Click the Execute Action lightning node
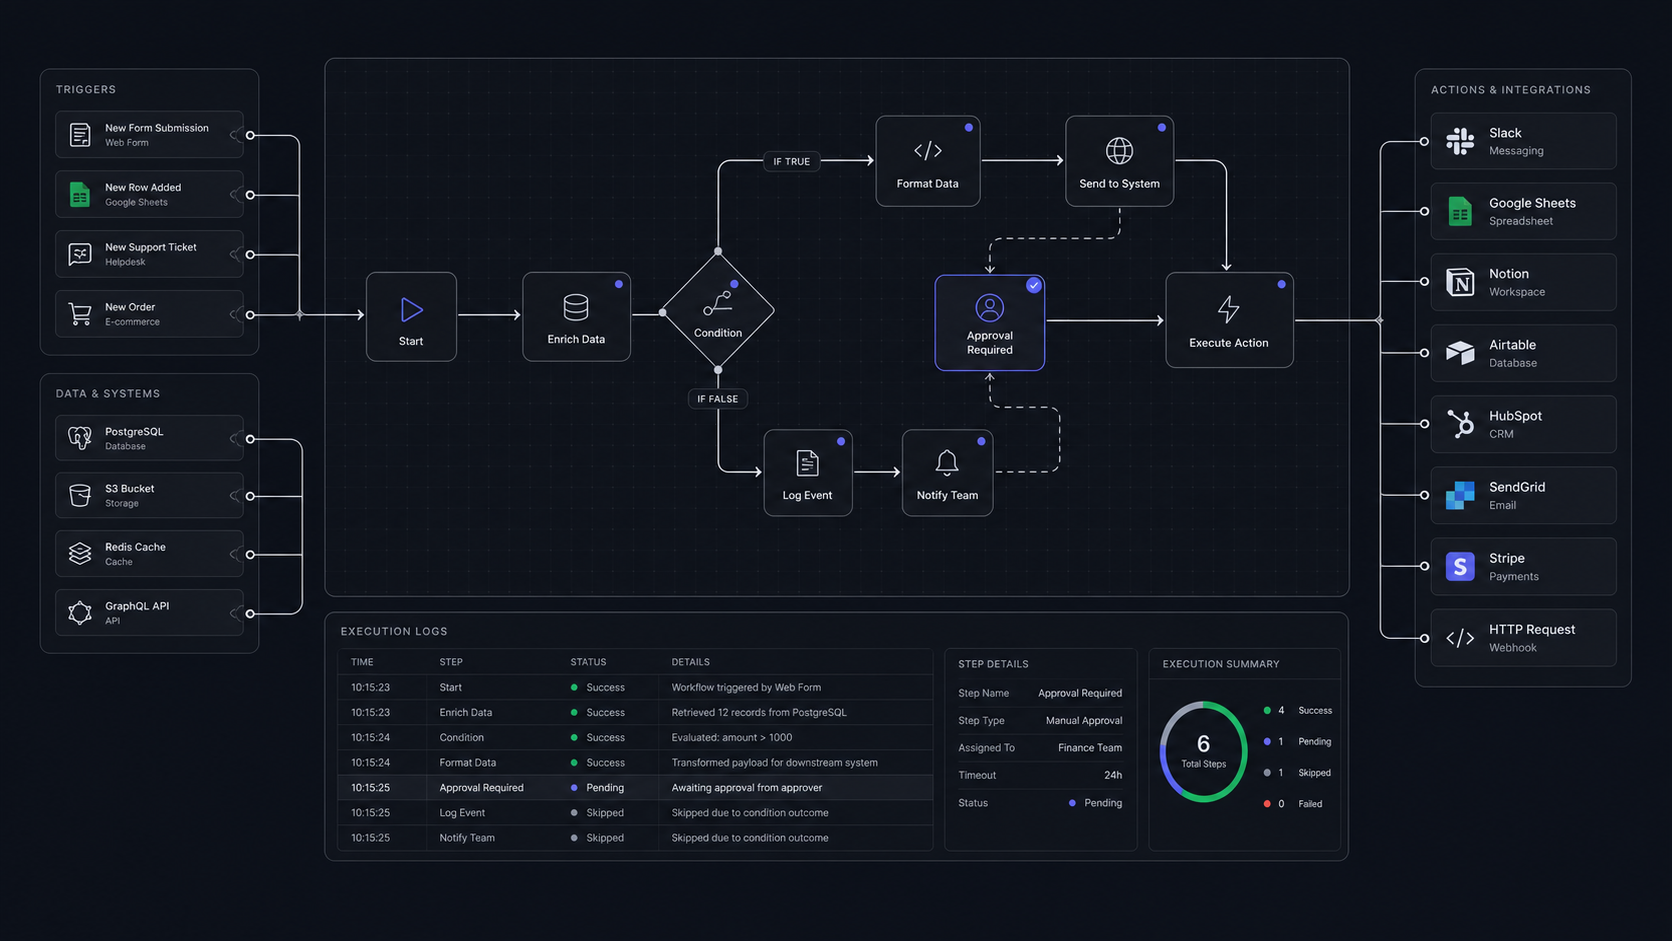 [1229, 320]
